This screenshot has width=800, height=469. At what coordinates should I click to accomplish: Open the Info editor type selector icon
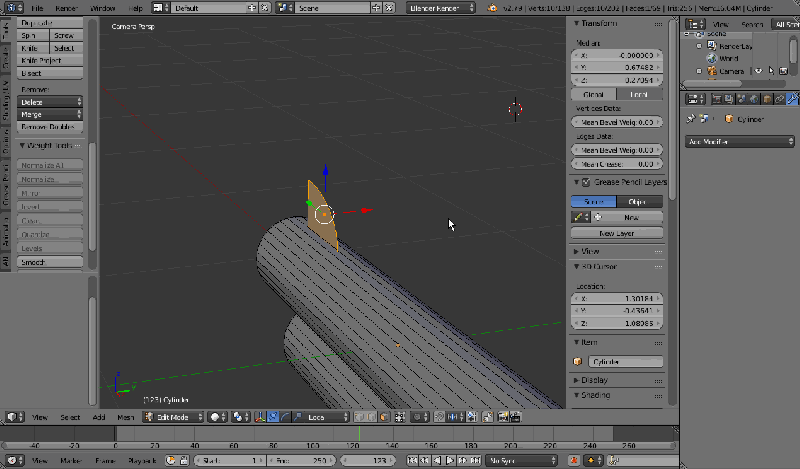pyautogui.click(x=13, y=8)
